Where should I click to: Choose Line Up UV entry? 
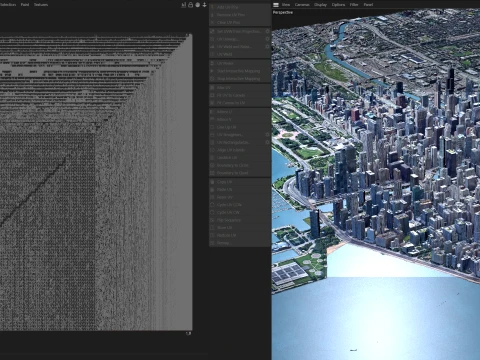point(239,127)
